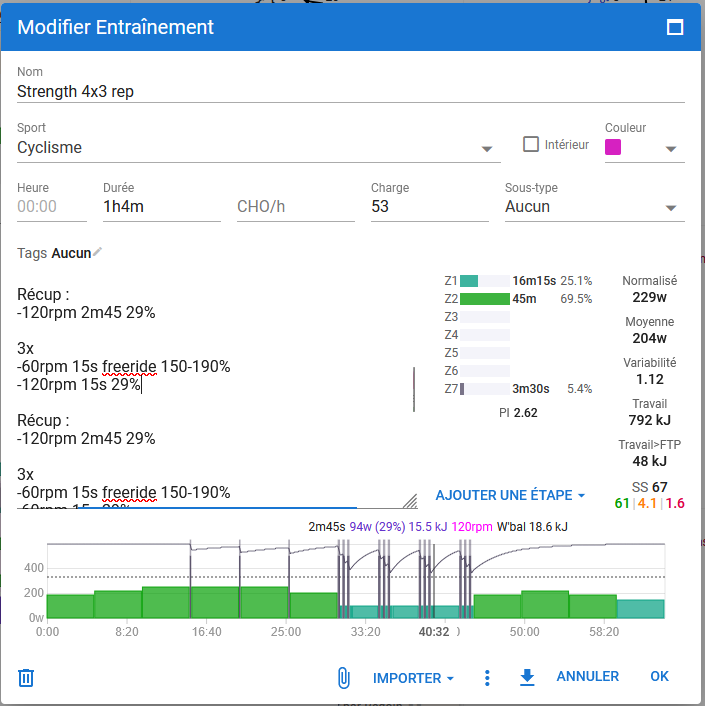
Task: Click the Durée input field
Action: click(161, 207)
